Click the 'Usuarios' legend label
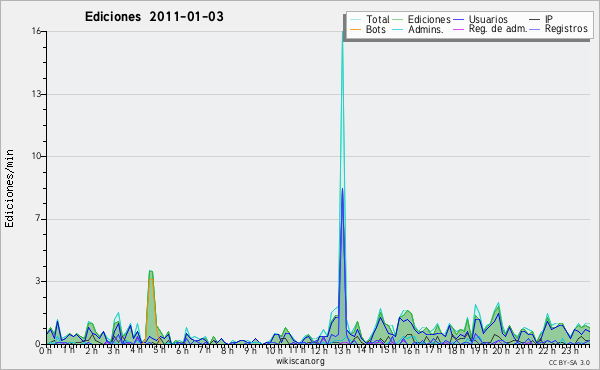 (x=488, y=19)
